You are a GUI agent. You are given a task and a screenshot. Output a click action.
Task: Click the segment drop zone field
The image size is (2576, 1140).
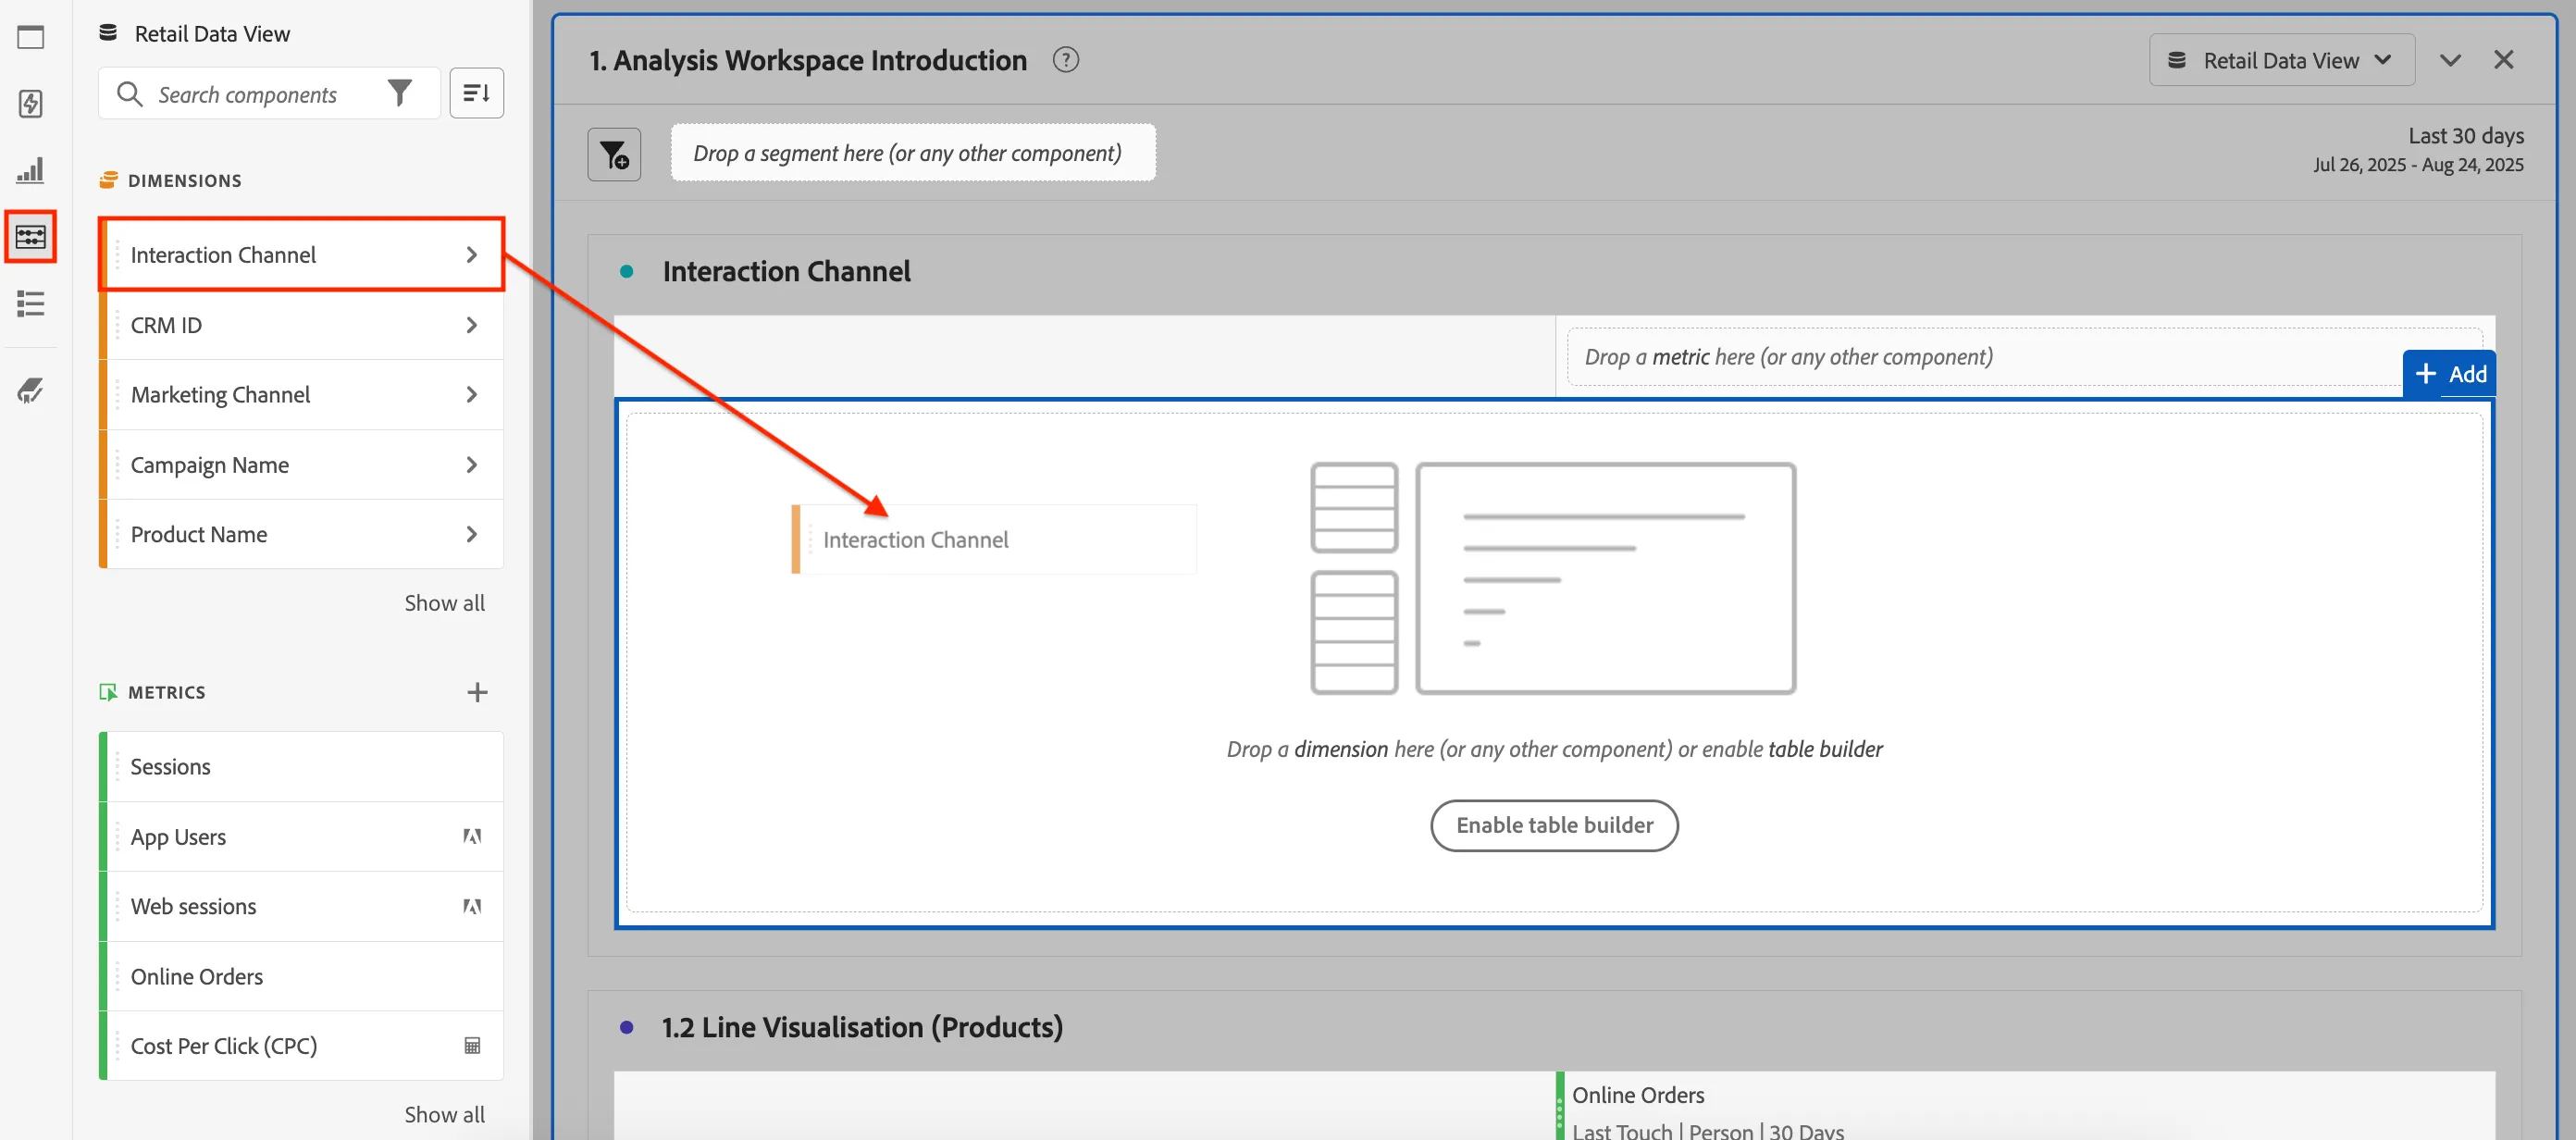pyautogui.click(x=912, y=153)
